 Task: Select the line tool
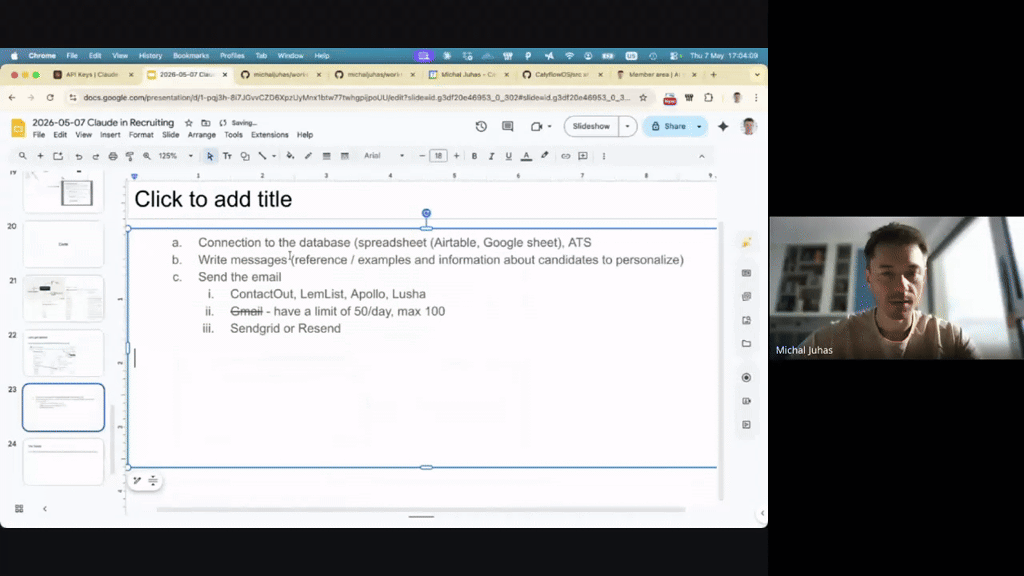pos(263,156)
